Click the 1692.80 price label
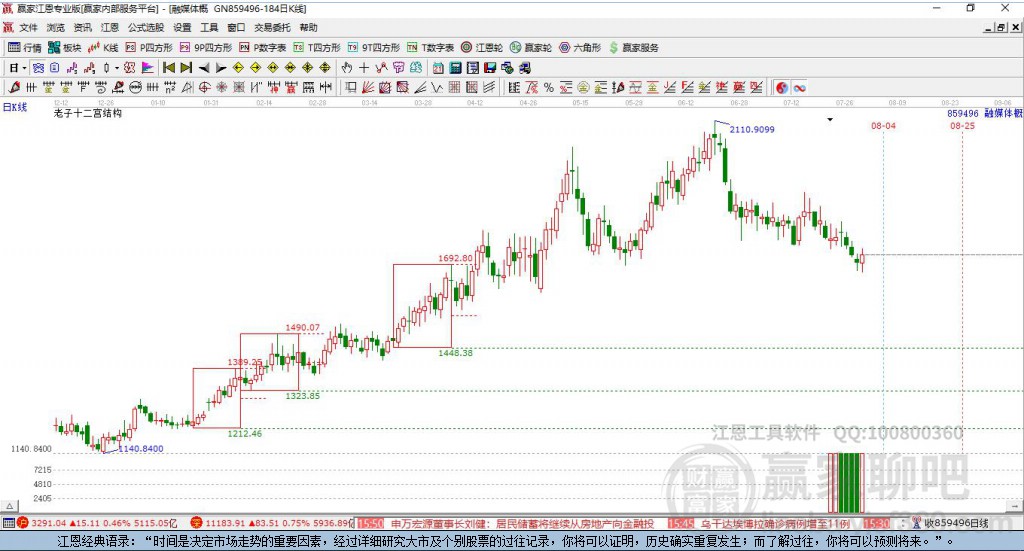This screenshot has height=551, width=1024. 455,258
